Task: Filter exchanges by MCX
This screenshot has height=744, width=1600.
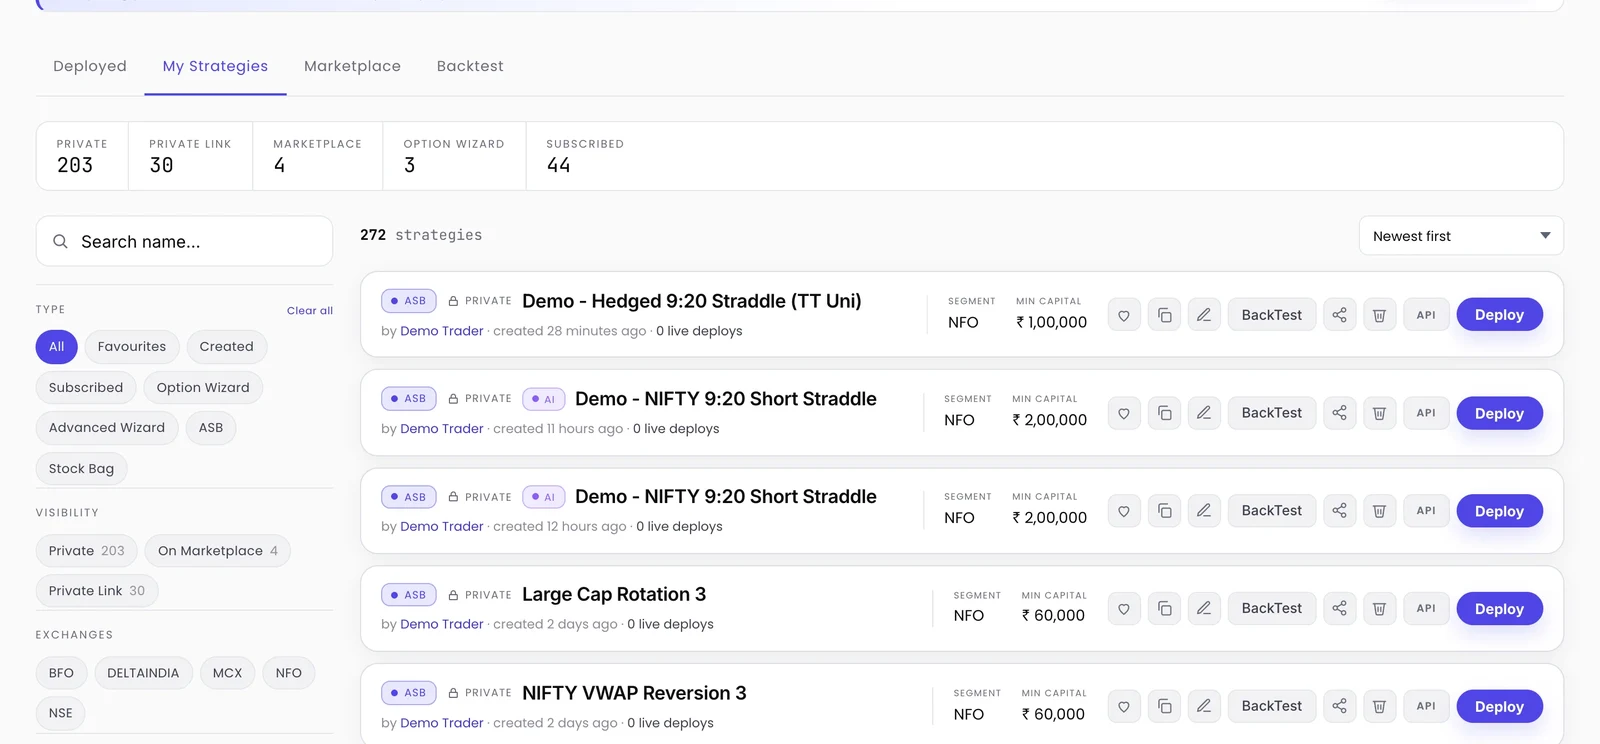Action: click(227, 673)
